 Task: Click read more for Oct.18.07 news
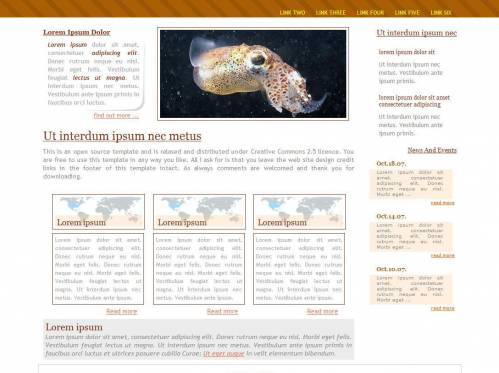pos(442,203)
